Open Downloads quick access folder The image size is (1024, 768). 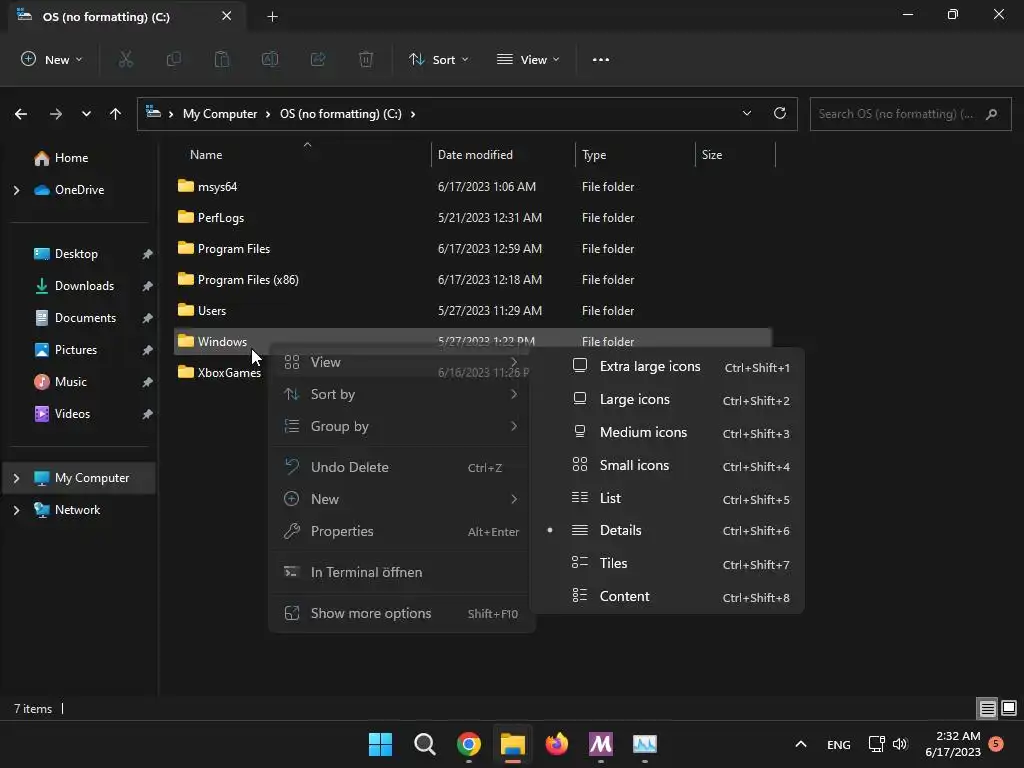click(84, 286)
